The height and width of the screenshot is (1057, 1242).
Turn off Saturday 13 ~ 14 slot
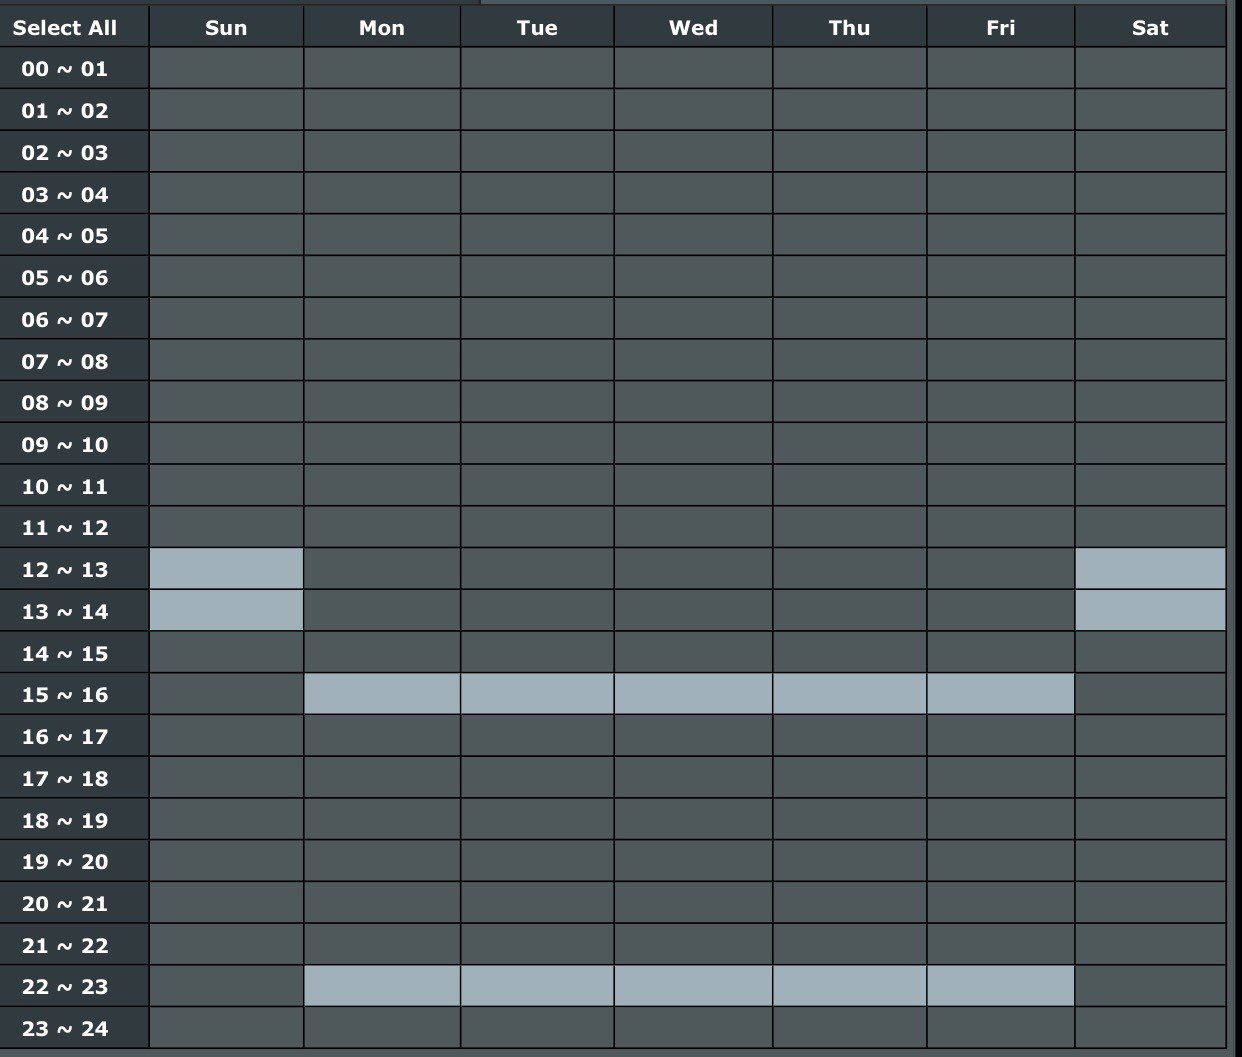pyautogui.click(x=1150, y=611)
